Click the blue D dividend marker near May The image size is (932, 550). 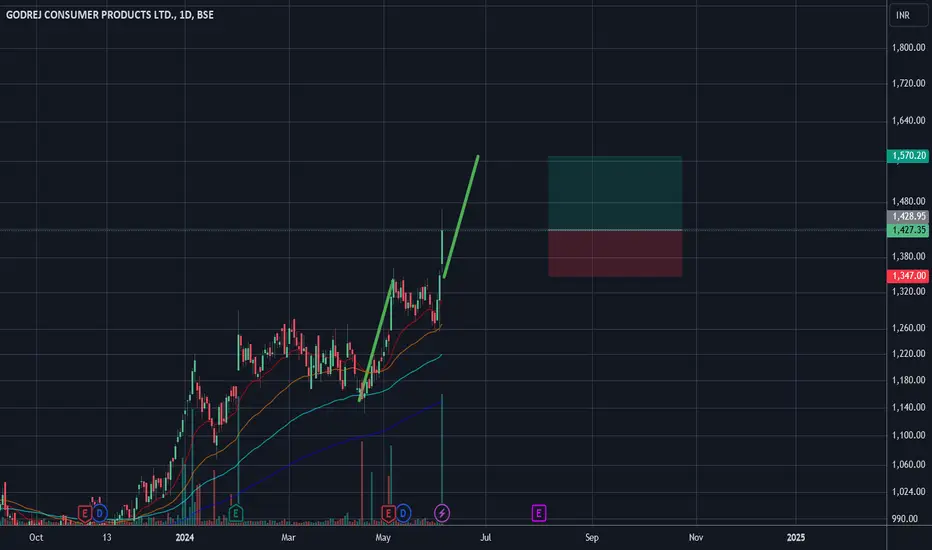click(403, 513)
